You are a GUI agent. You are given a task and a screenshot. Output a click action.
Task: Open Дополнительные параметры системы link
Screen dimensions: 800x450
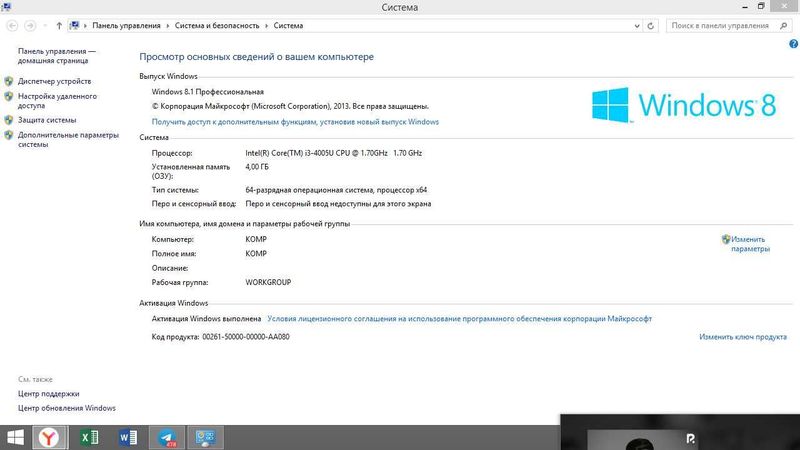tap(68, 139)
